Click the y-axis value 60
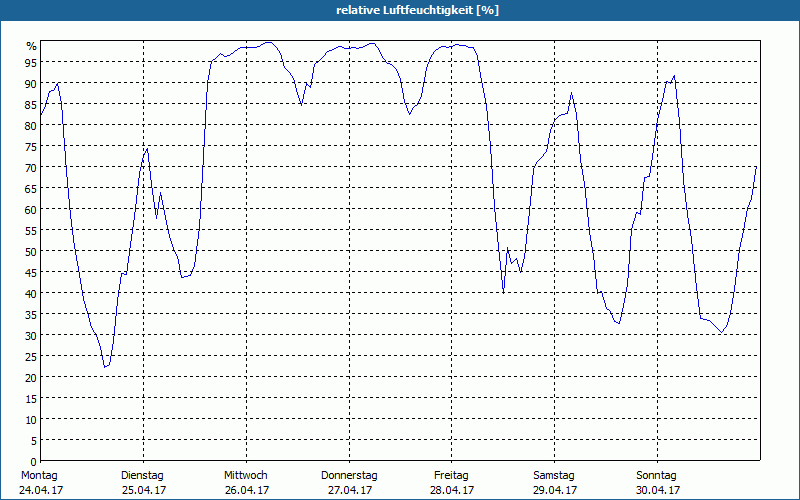The image size is (800, 500). click(x=31, y=209)
